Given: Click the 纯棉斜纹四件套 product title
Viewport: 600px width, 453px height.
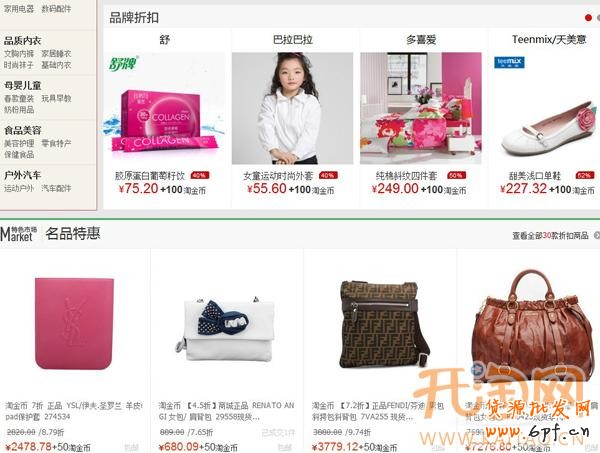Looking at the screenshot, I should click(406, 176).
